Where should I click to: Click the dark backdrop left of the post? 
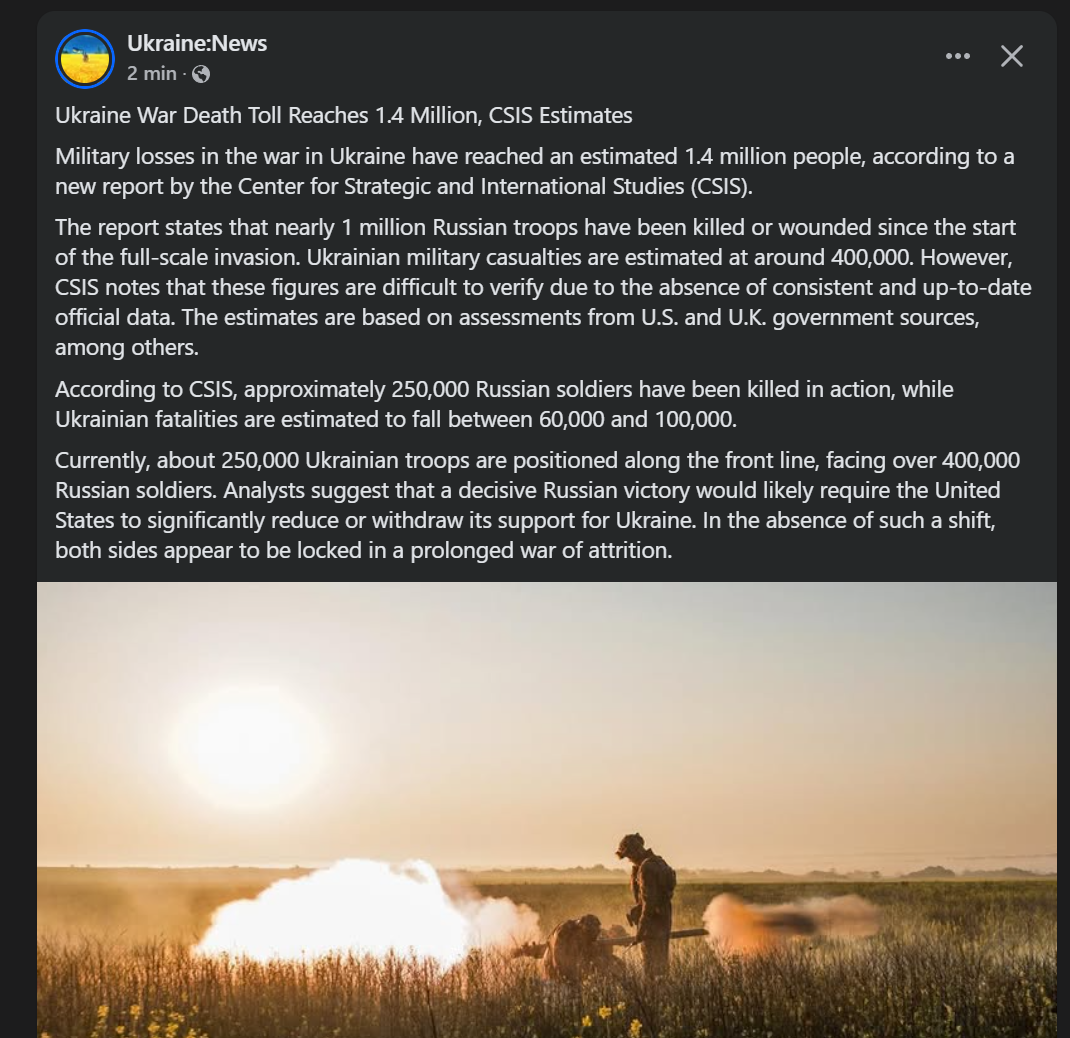(18, 519)
